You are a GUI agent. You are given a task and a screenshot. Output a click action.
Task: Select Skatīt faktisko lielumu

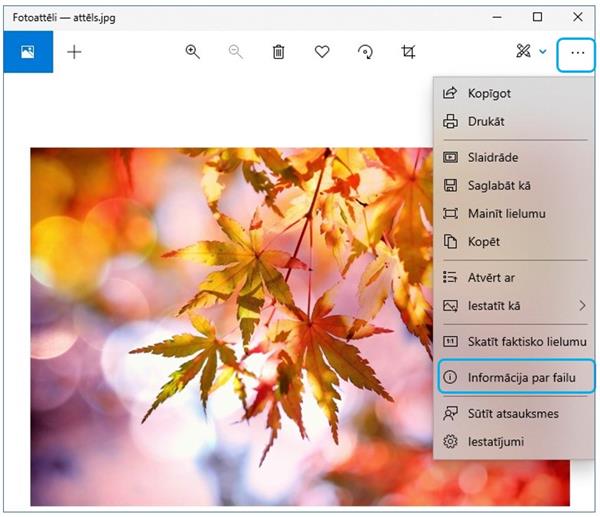(x=514, y=341)
